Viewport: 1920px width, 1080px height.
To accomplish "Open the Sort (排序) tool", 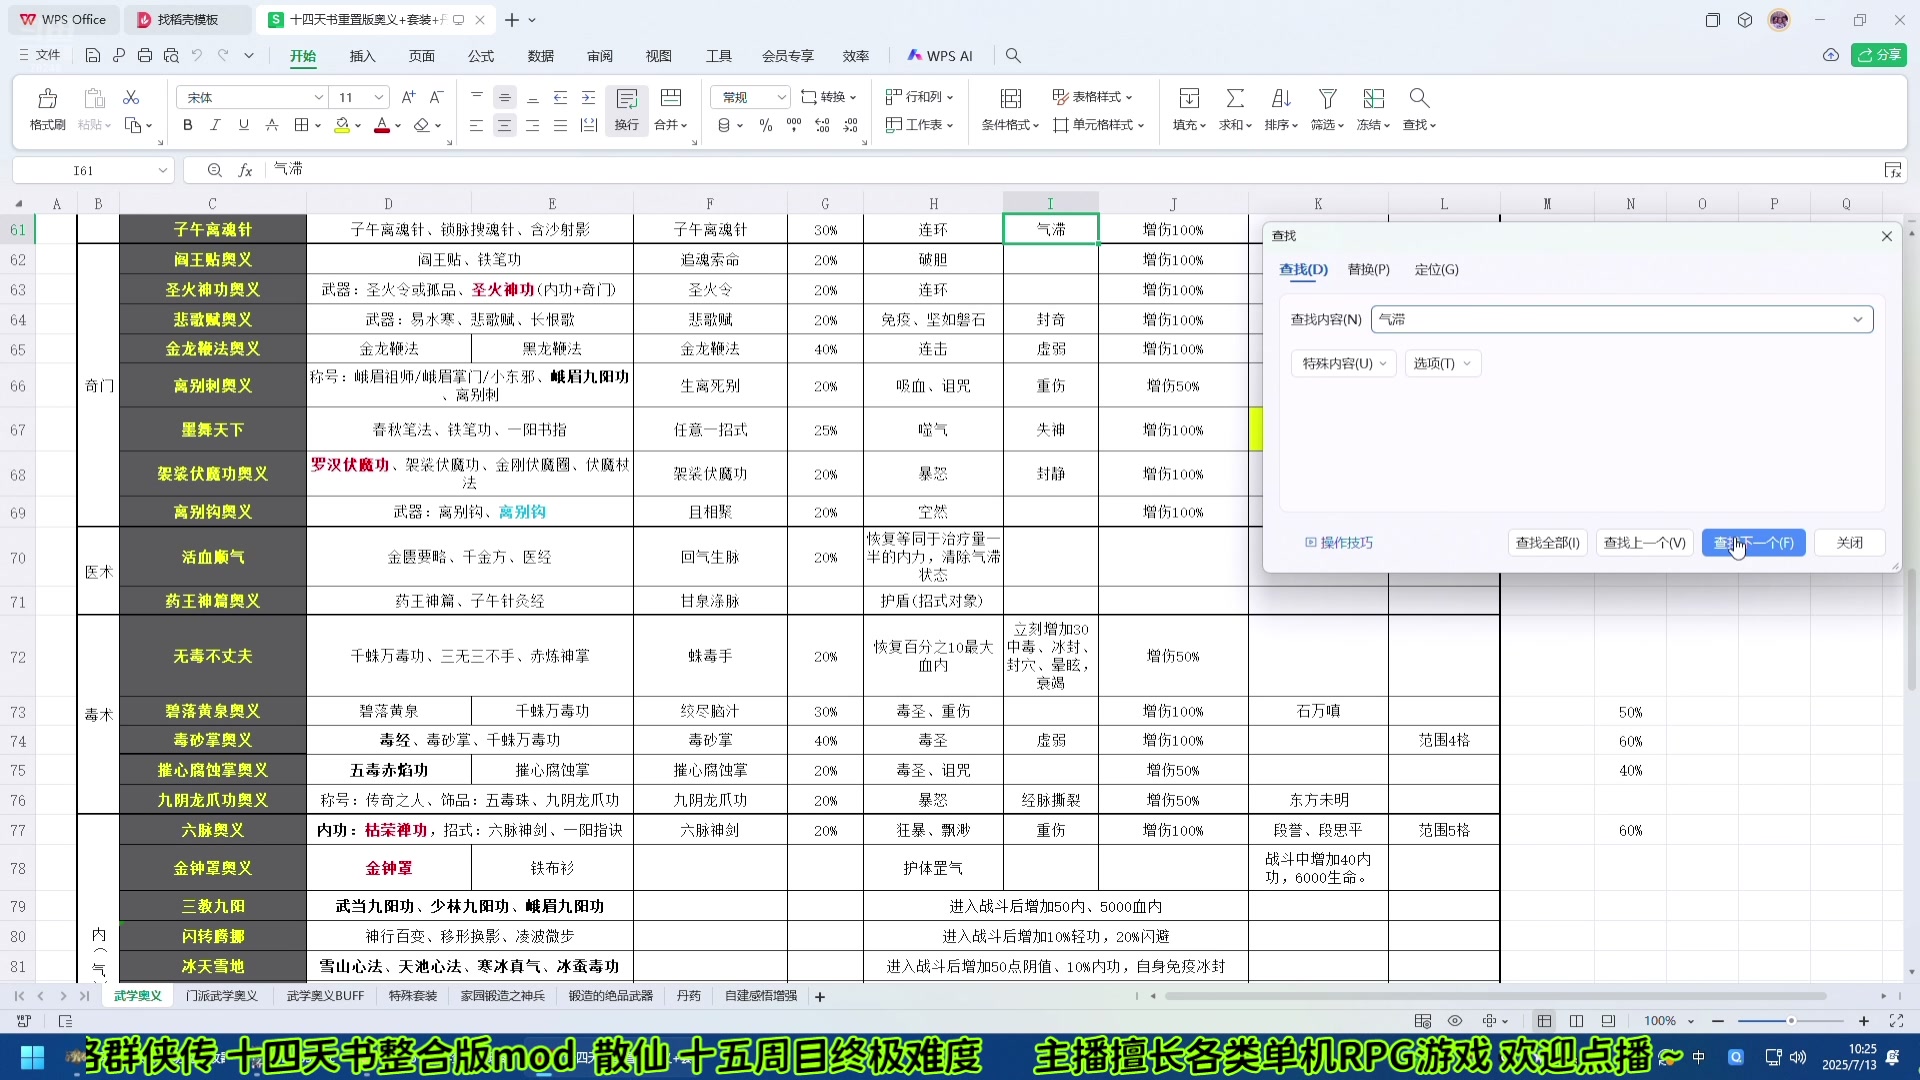I will [1281, 108].
